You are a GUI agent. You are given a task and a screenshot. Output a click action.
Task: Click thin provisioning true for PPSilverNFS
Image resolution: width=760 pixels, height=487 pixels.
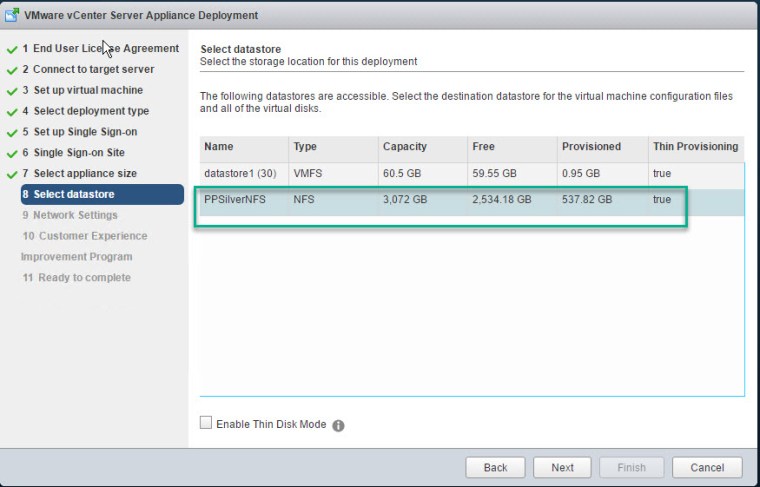click(x=662, y=200)
